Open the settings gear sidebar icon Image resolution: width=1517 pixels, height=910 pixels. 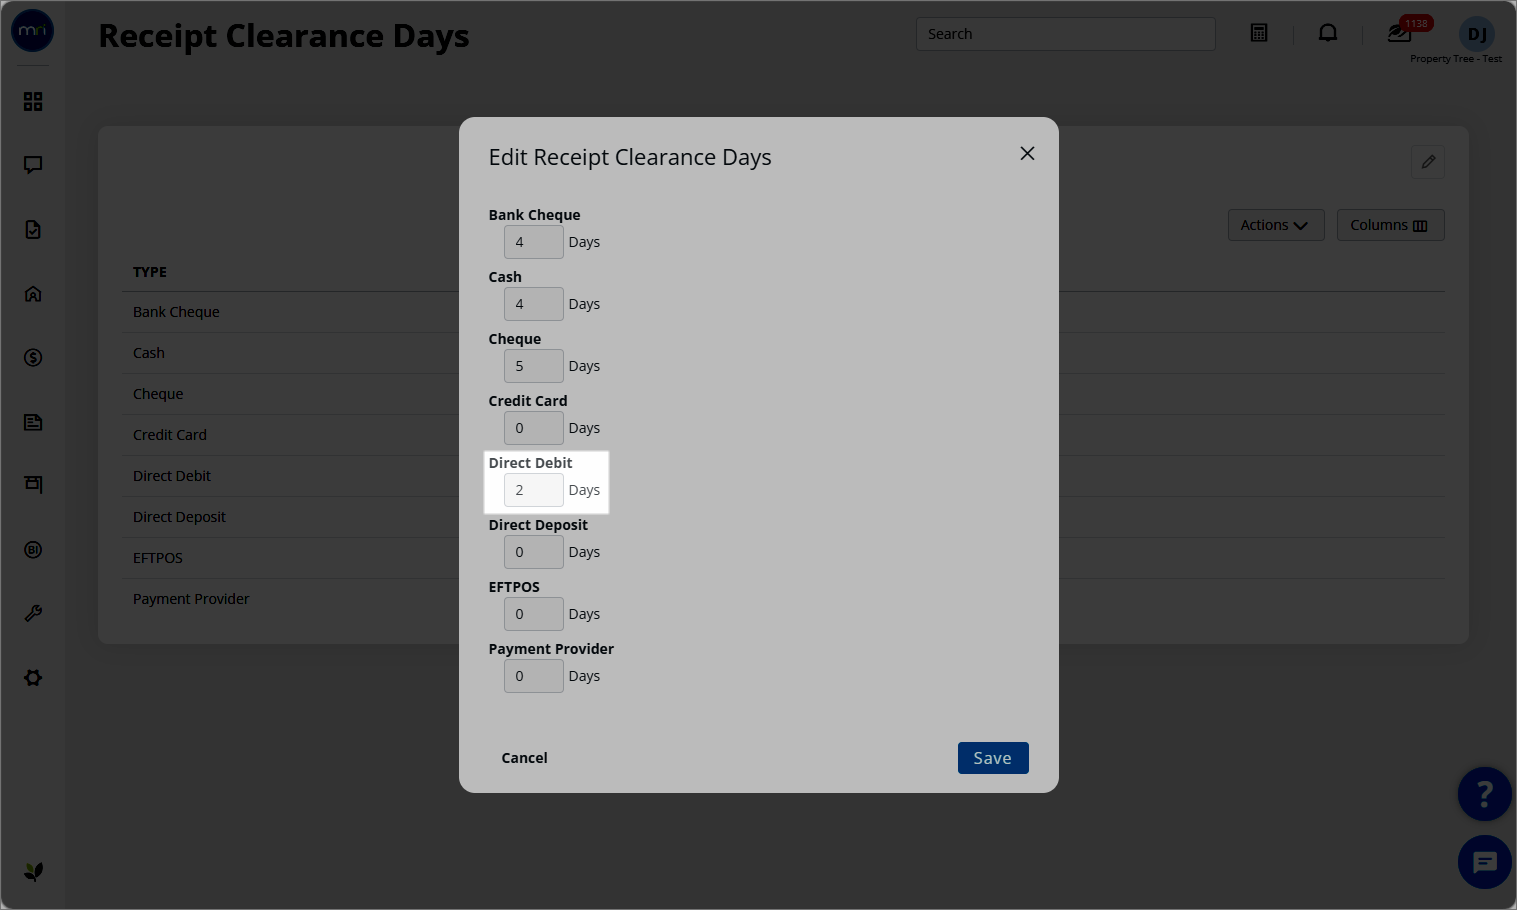coord(33,678)
